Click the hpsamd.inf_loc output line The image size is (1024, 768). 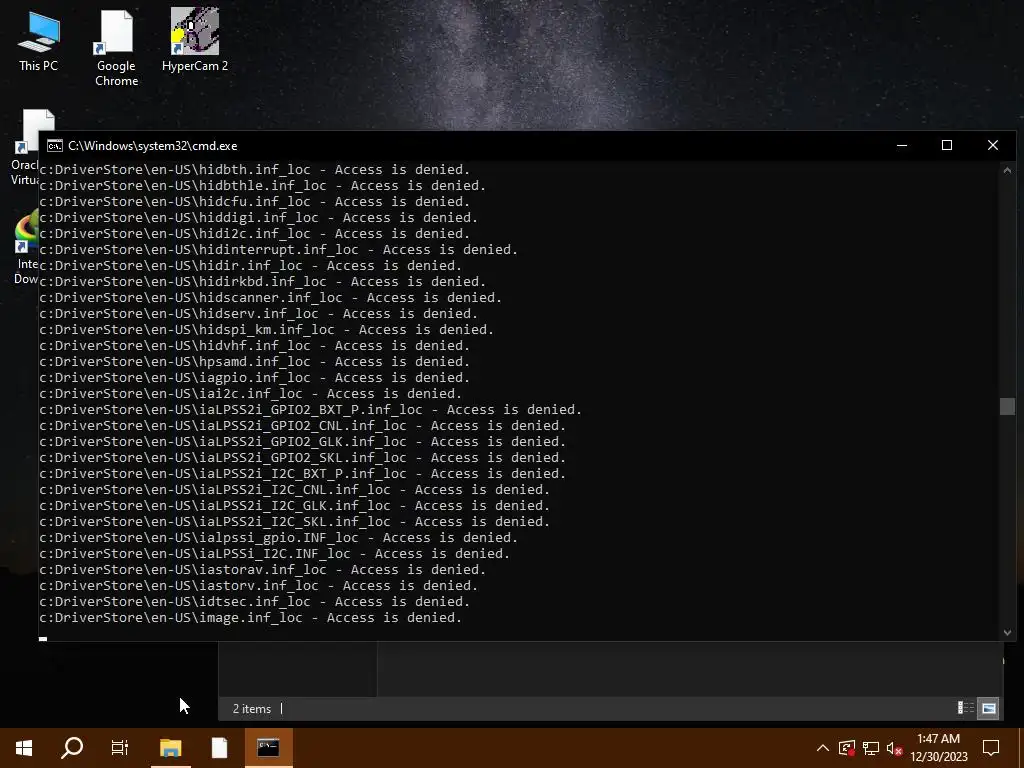coord(255,362)
